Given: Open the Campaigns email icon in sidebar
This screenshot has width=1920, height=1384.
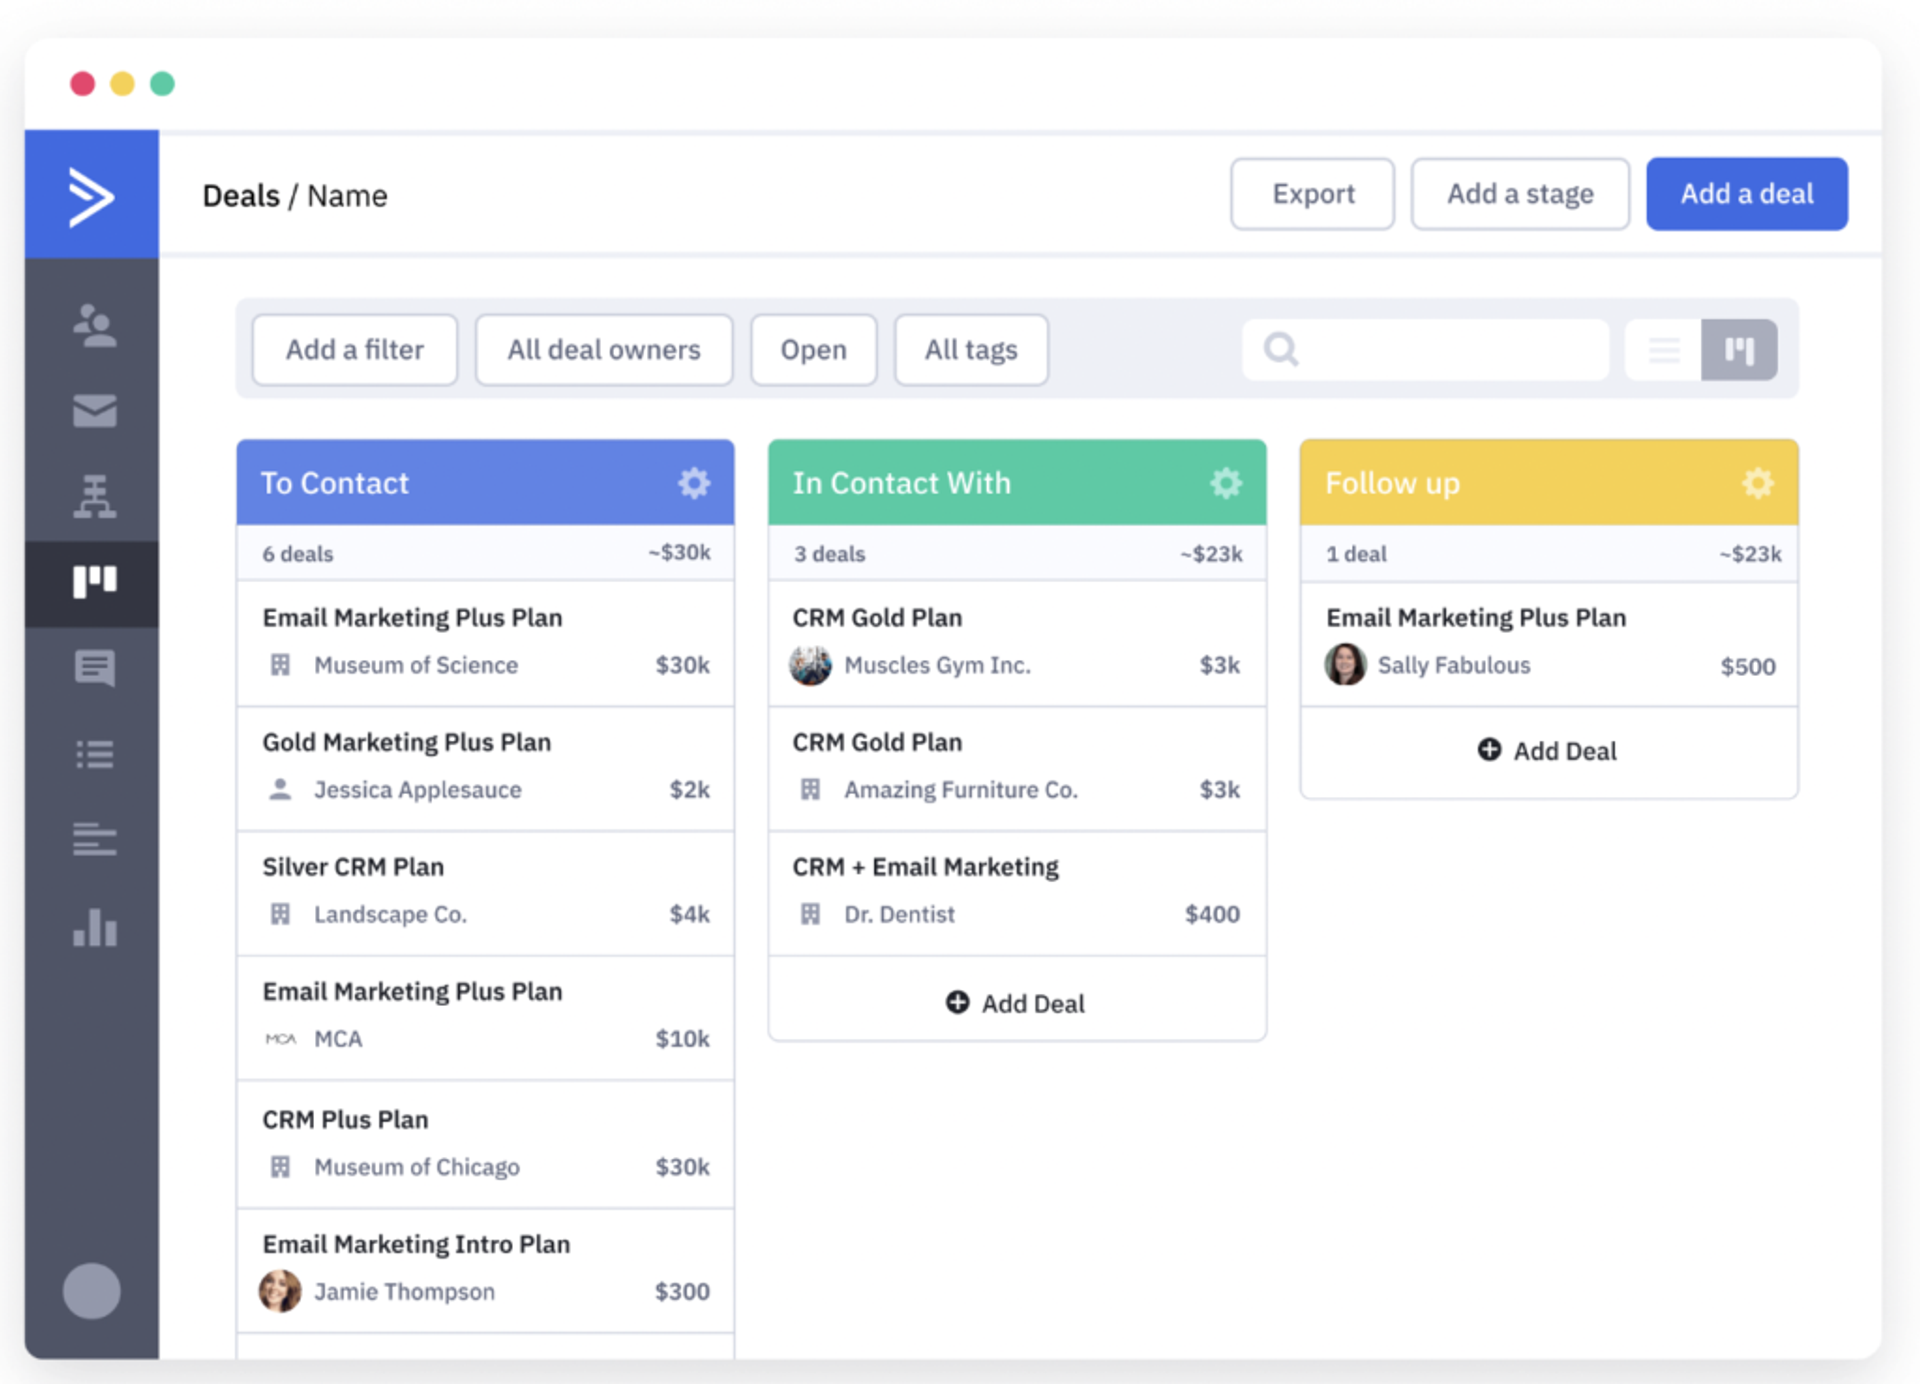Looking at the screenshot, I should coord(93,411).
